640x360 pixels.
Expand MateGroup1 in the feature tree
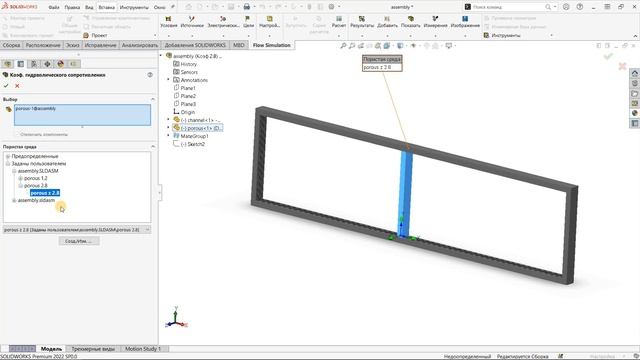tap(169, 136)
